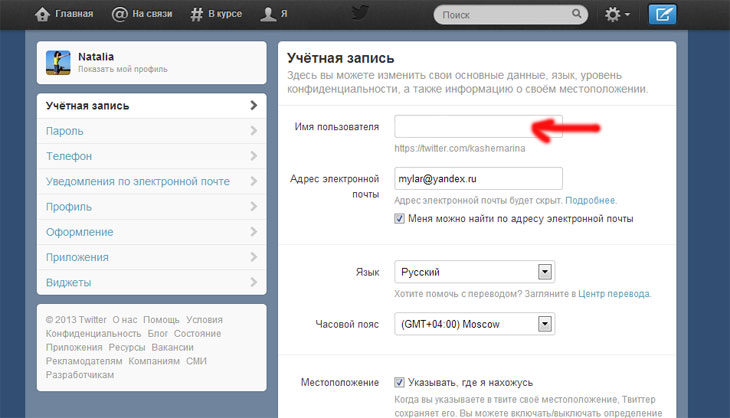Click the Подробнее link
This screenshot has width=730, height=418.
coord(590,200)
